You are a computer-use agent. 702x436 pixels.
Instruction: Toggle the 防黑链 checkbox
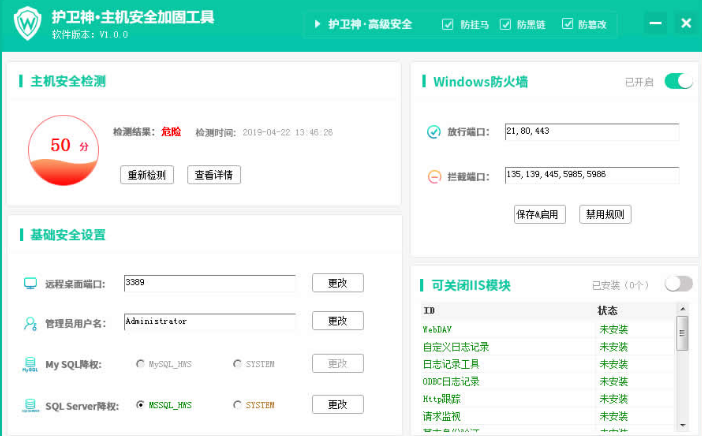point(506,24)
